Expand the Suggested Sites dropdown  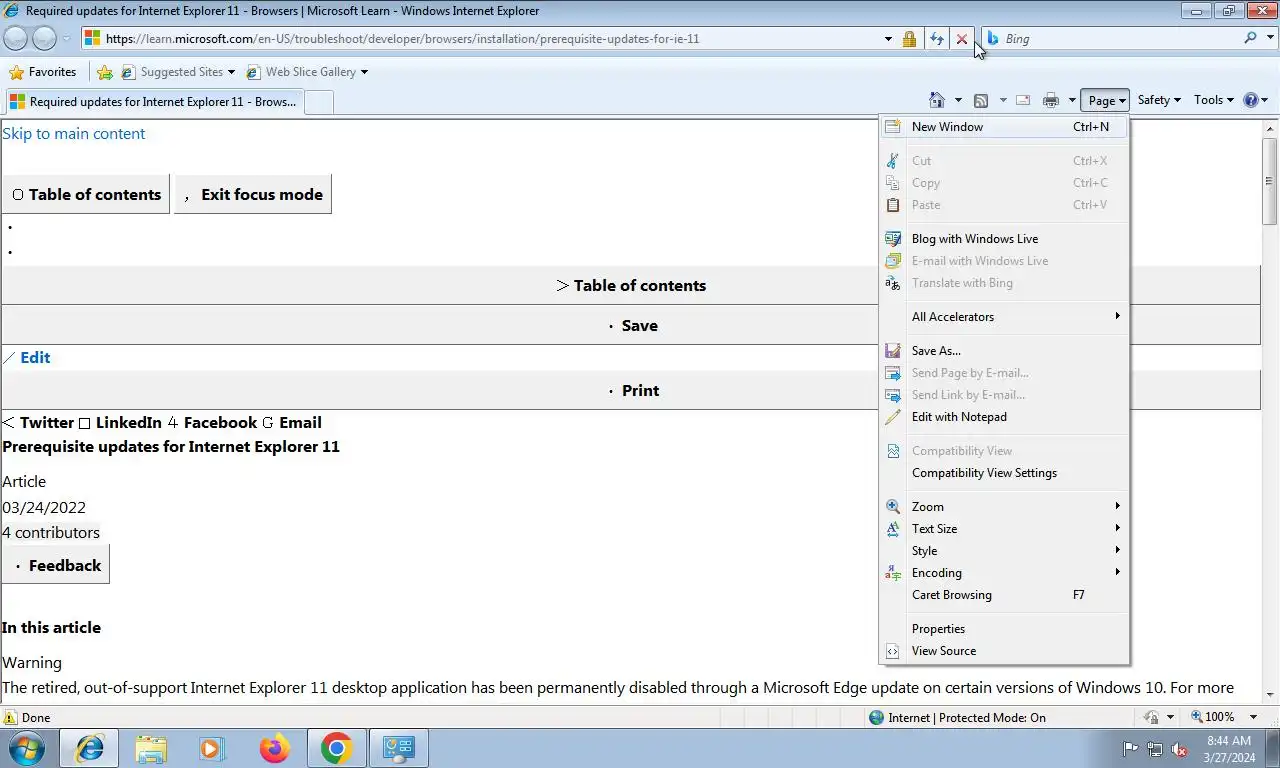pos(231,72)
